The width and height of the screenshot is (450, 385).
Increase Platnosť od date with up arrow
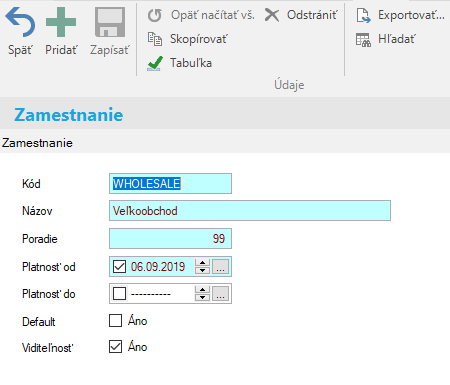[x=202, y=263]
